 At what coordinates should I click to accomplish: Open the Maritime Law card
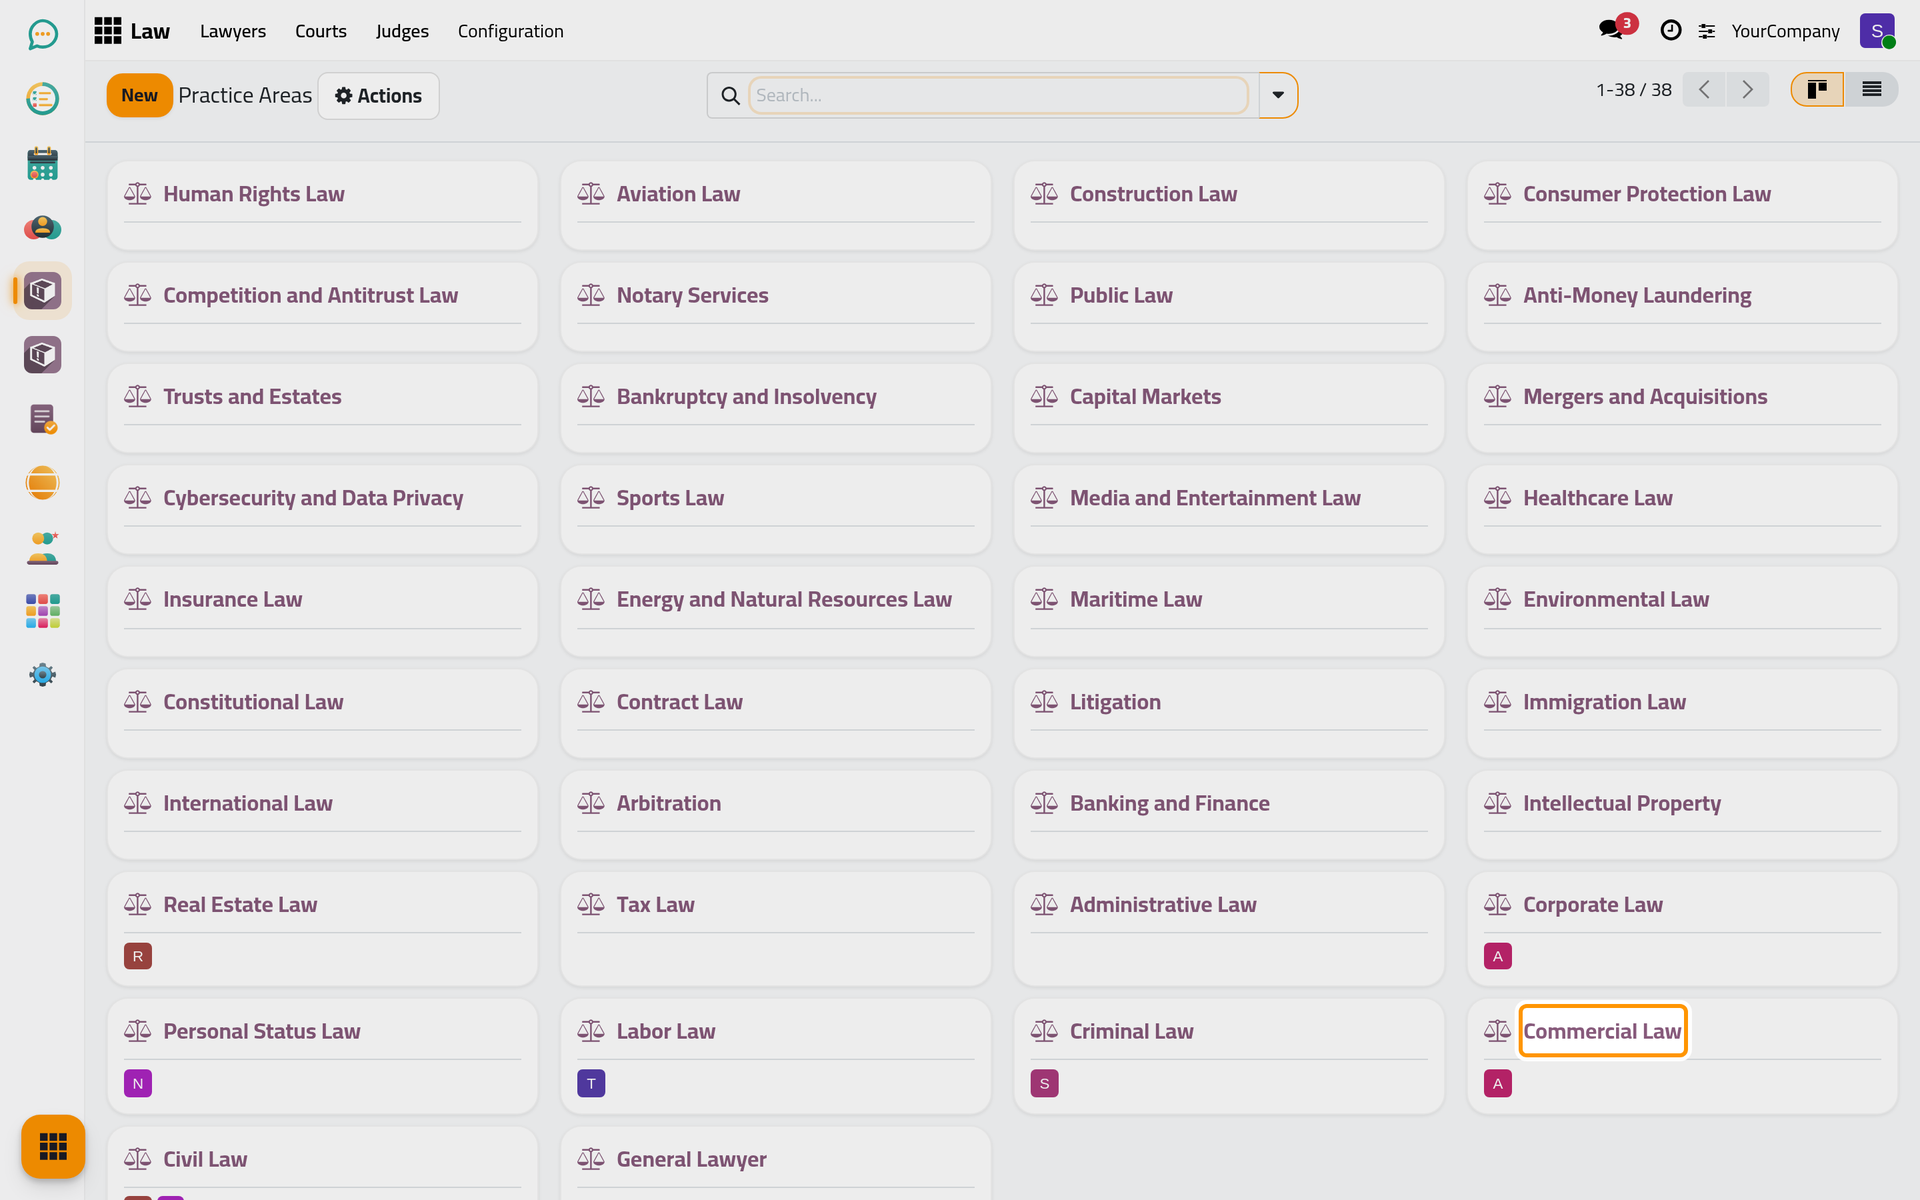1229,611
